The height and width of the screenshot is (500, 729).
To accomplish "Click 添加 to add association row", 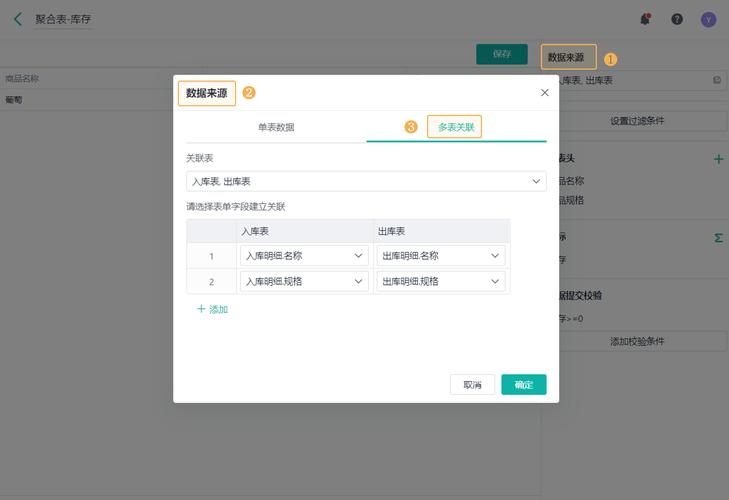I will 212,309.
